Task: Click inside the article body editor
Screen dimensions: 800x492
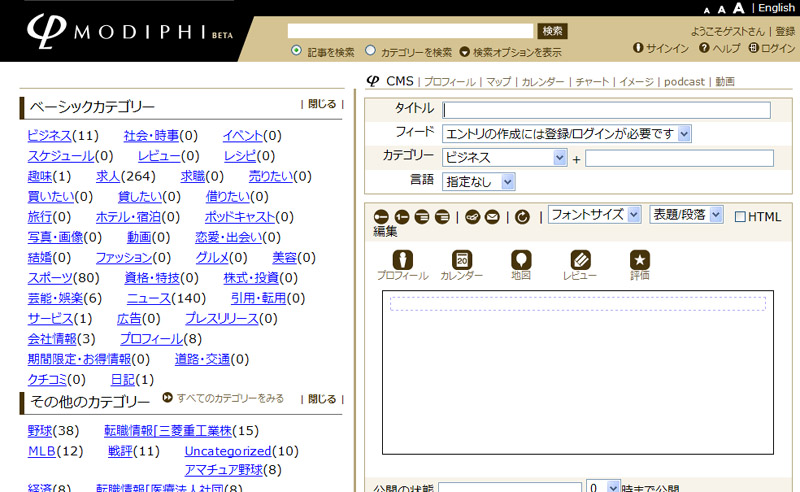Action: point(578,373)
